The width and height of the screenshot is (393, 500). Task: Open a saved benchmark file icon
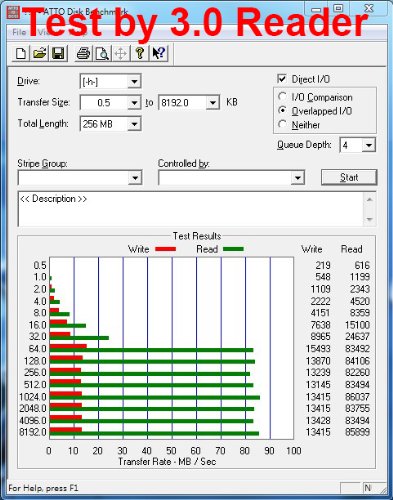(x=39, y=53)
